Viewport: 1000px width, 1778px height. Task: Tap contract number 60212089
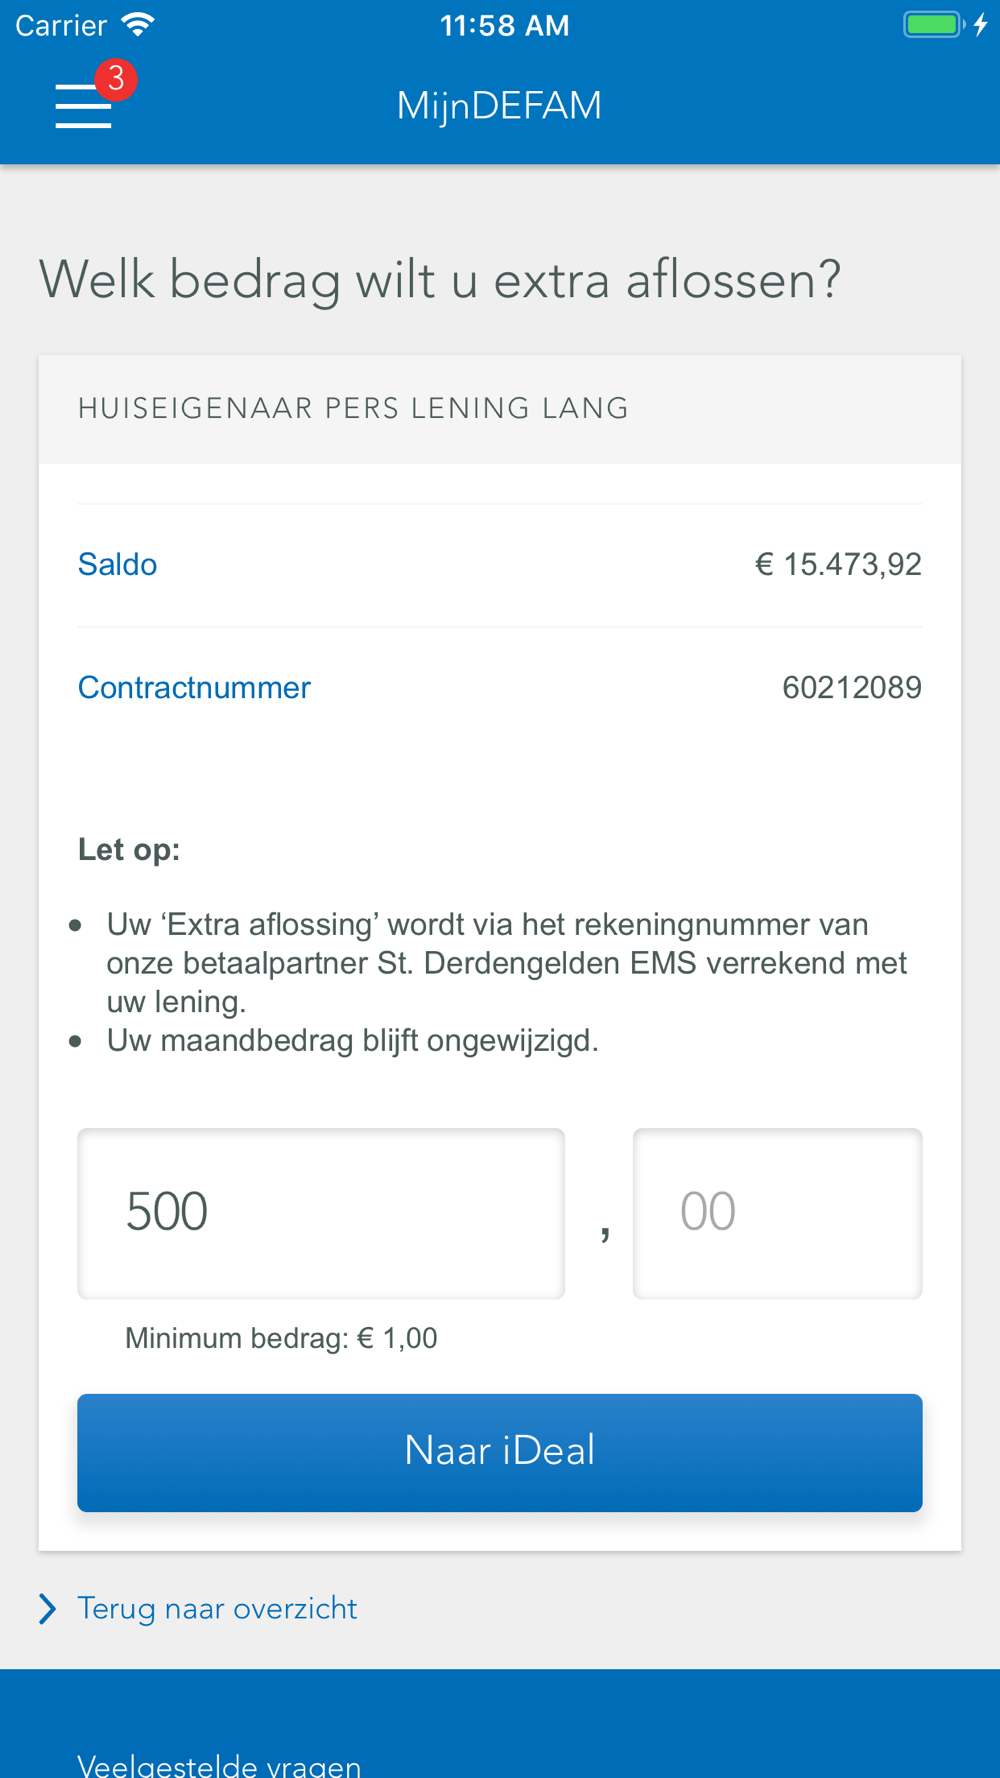click(851, 688)
